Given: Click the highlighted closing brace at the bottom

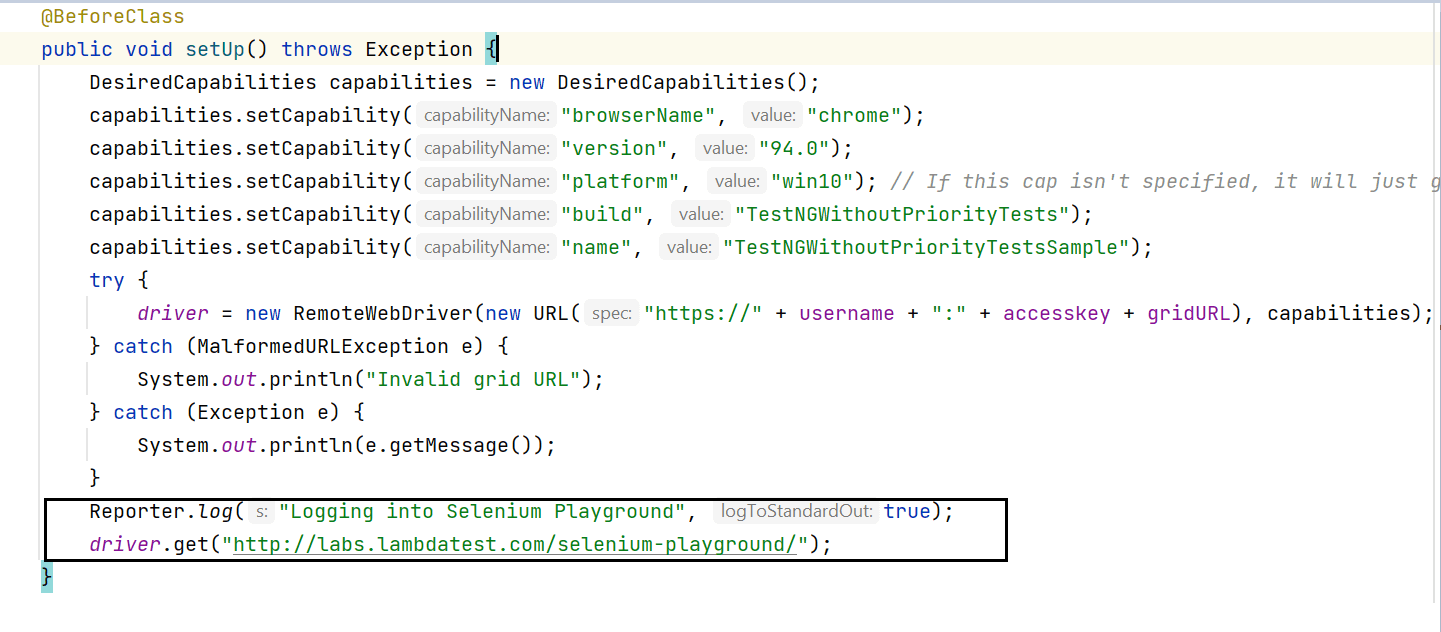Looking at the screenshot, I should (46, 577).
